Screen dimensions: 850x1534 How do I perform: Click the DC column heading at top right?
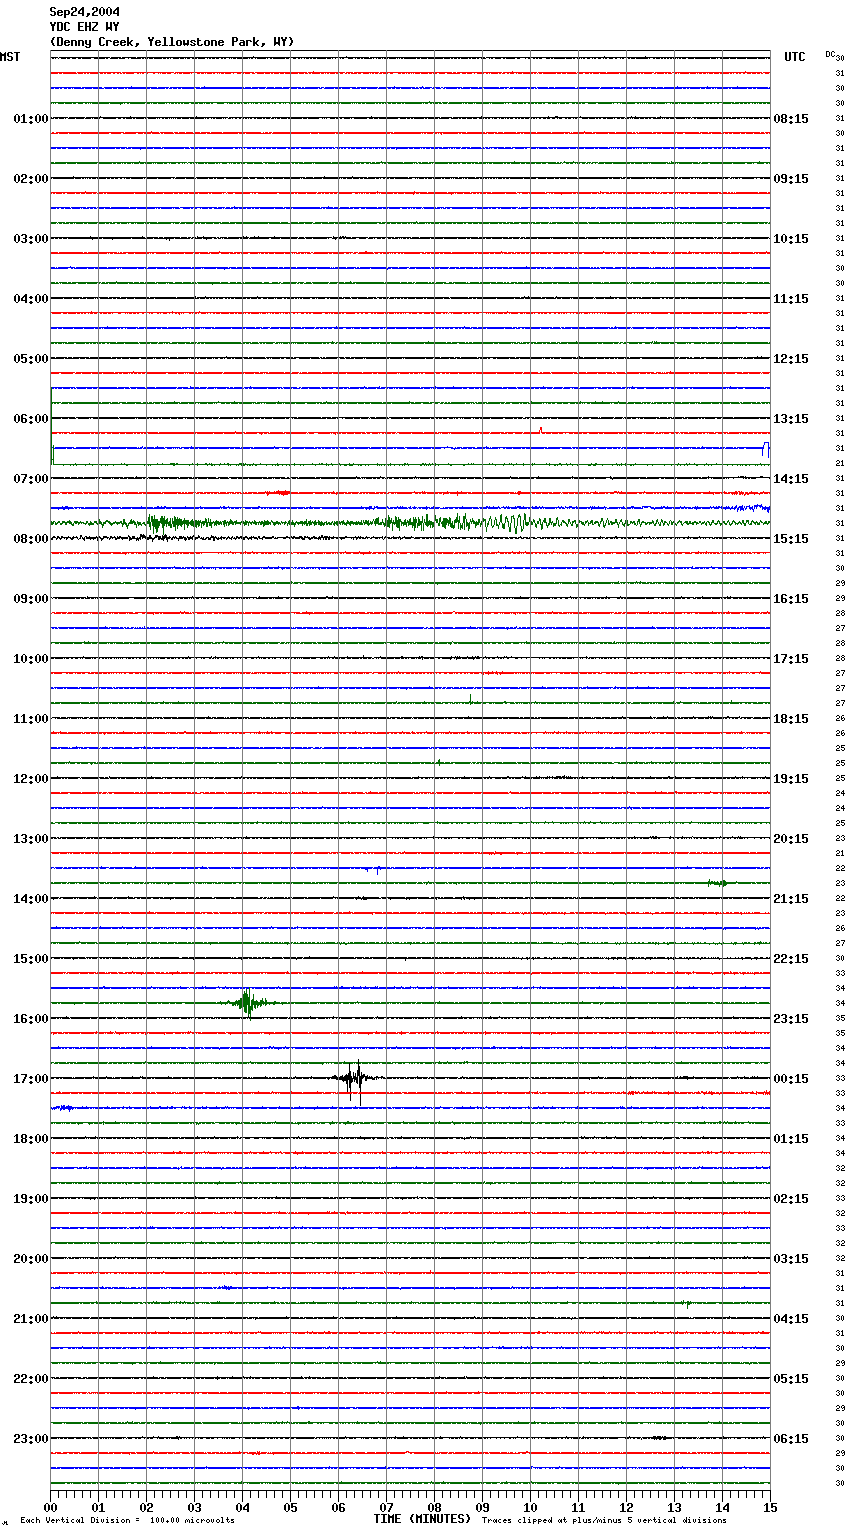click(x=831, y=54)
